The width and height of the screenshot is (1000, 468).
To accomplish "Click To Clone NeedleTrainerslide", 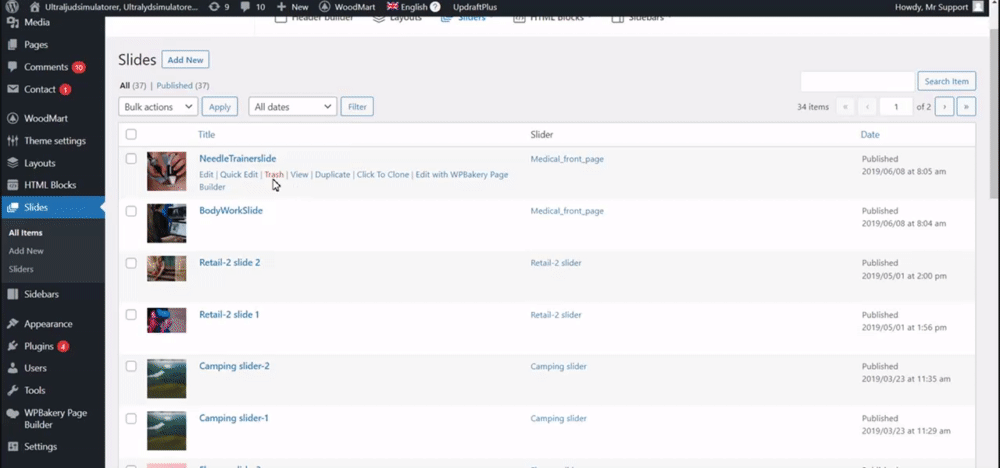I will (x=383, y=175).
